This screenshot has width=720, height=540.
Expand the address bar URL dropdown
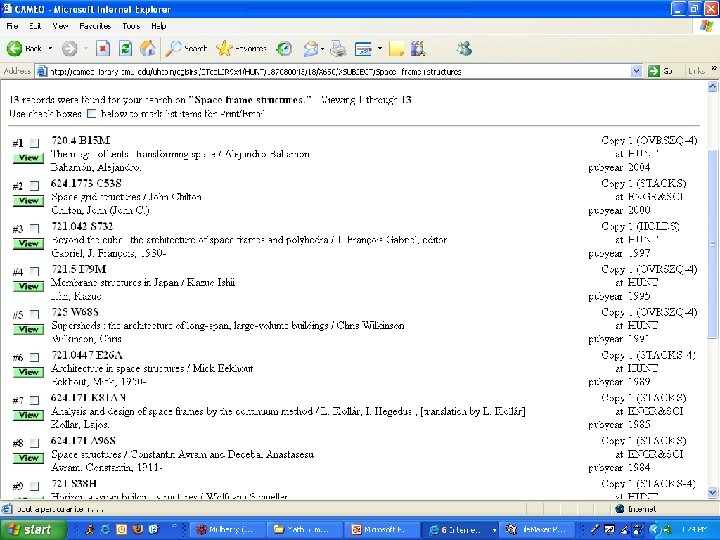(x=636, y=71)
